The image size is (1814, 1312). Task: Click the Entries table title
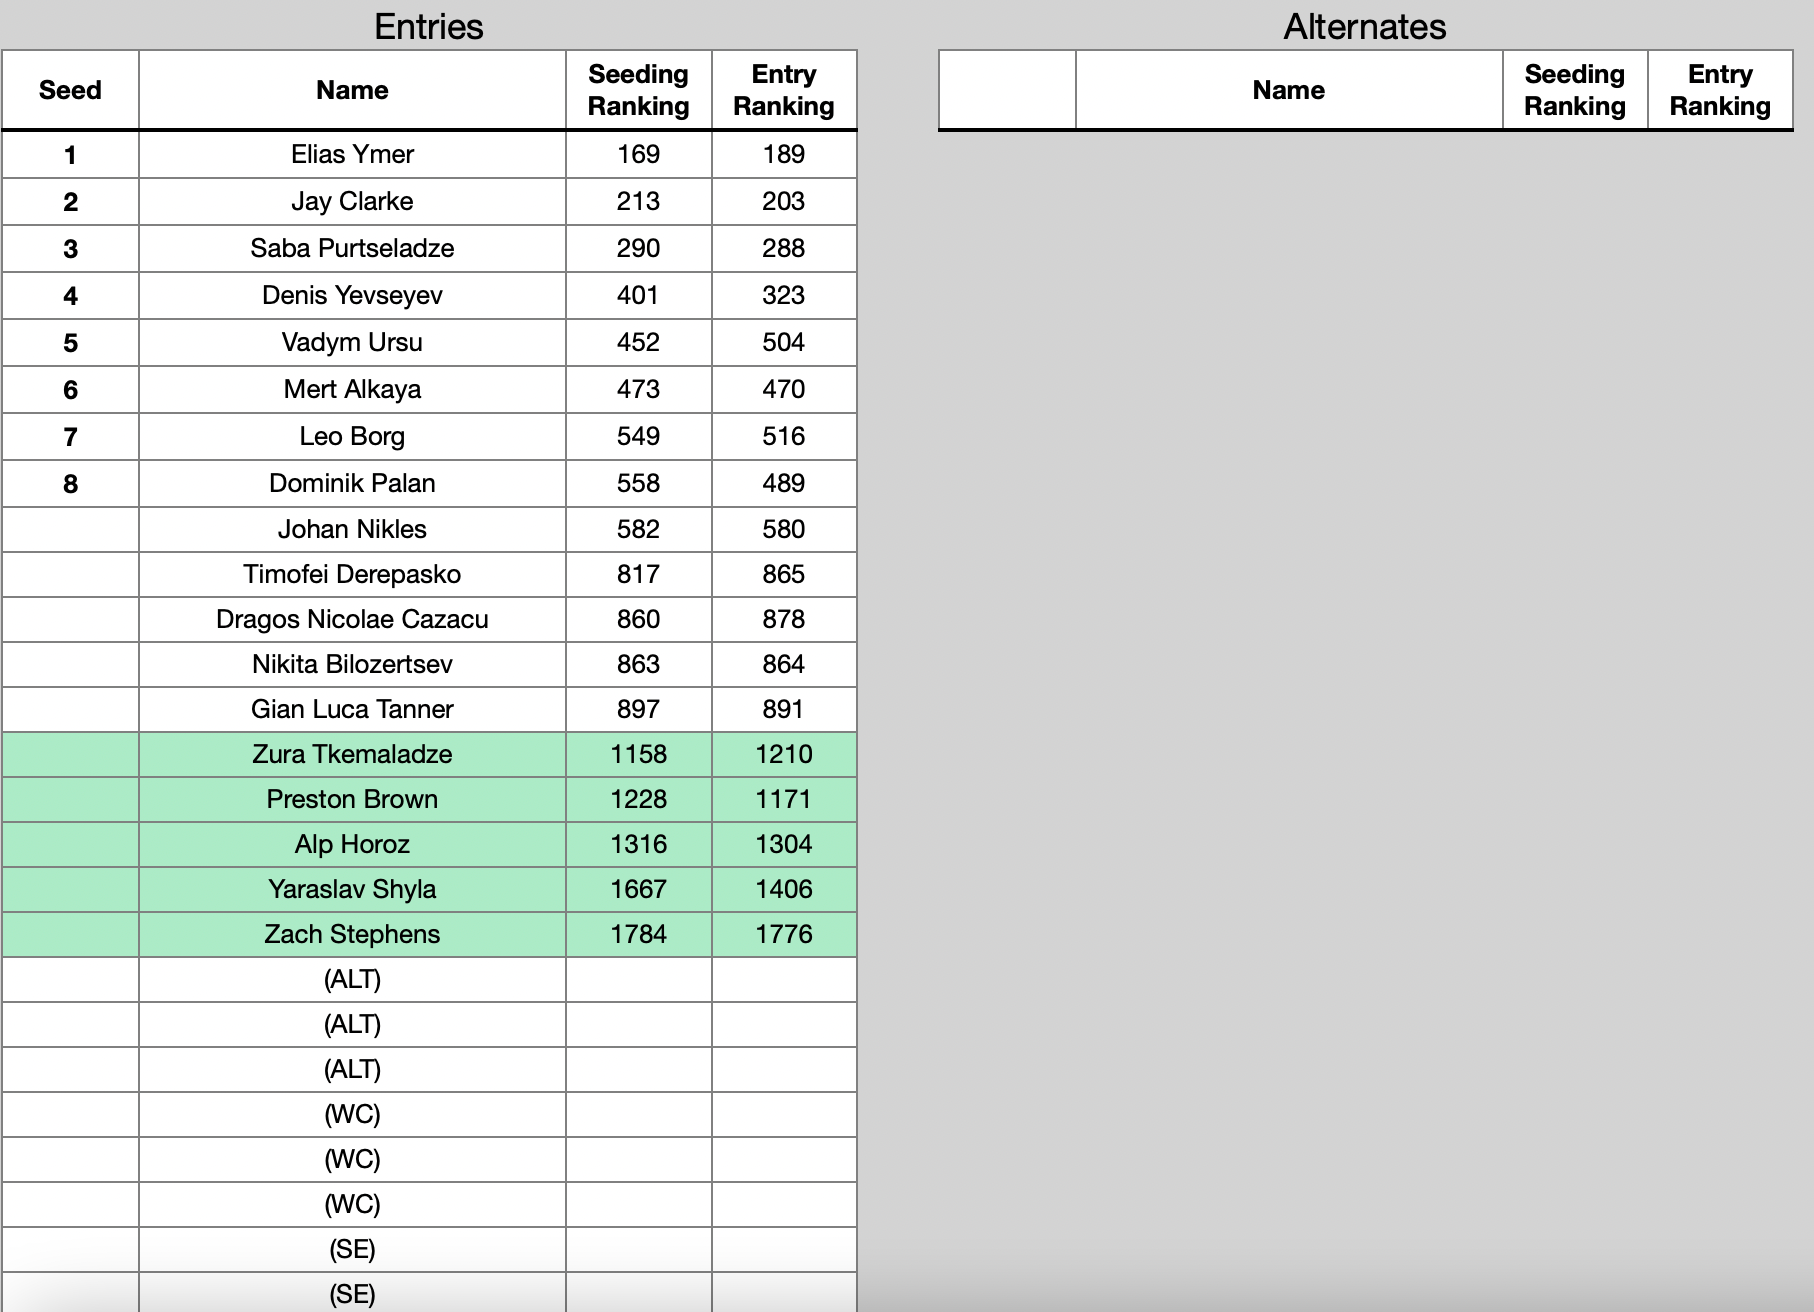[x=428, y=27]
